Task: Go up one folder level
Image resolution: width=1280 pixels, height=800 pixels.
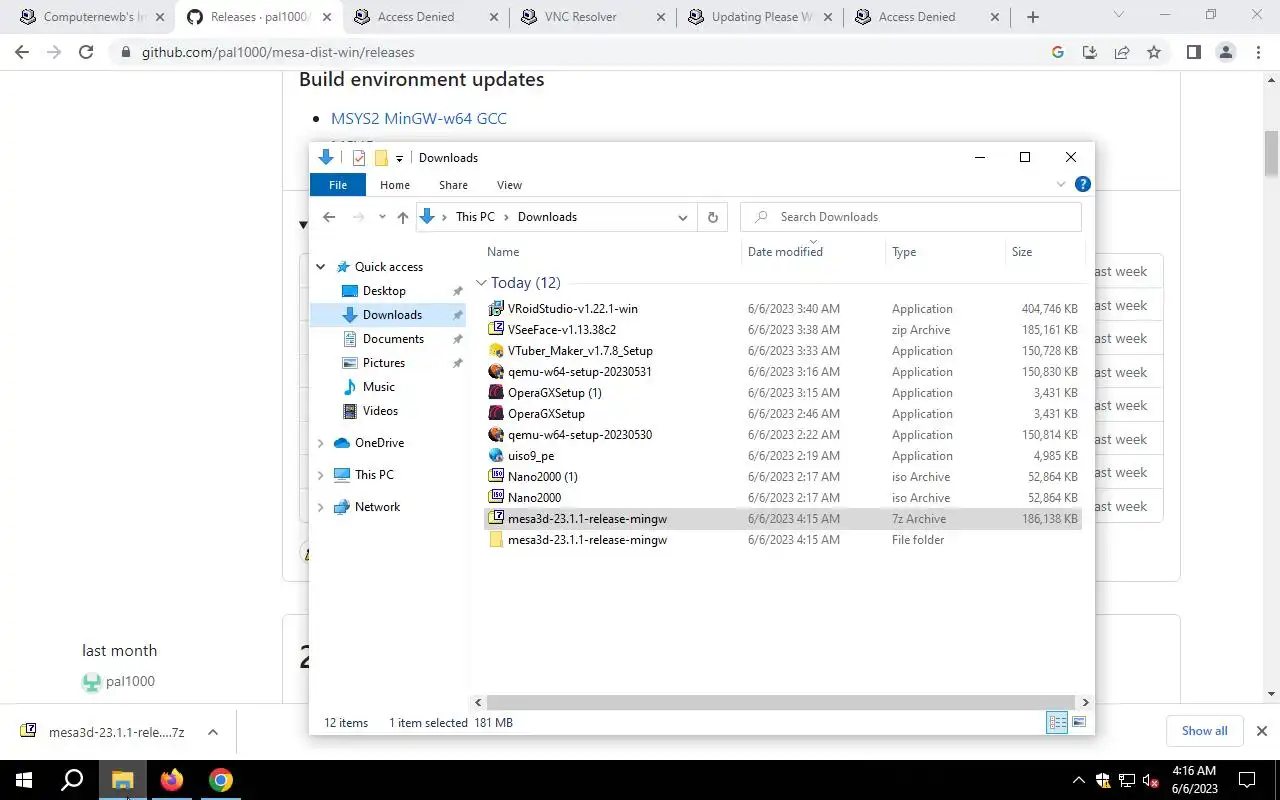Action: [x=402, y=217]
